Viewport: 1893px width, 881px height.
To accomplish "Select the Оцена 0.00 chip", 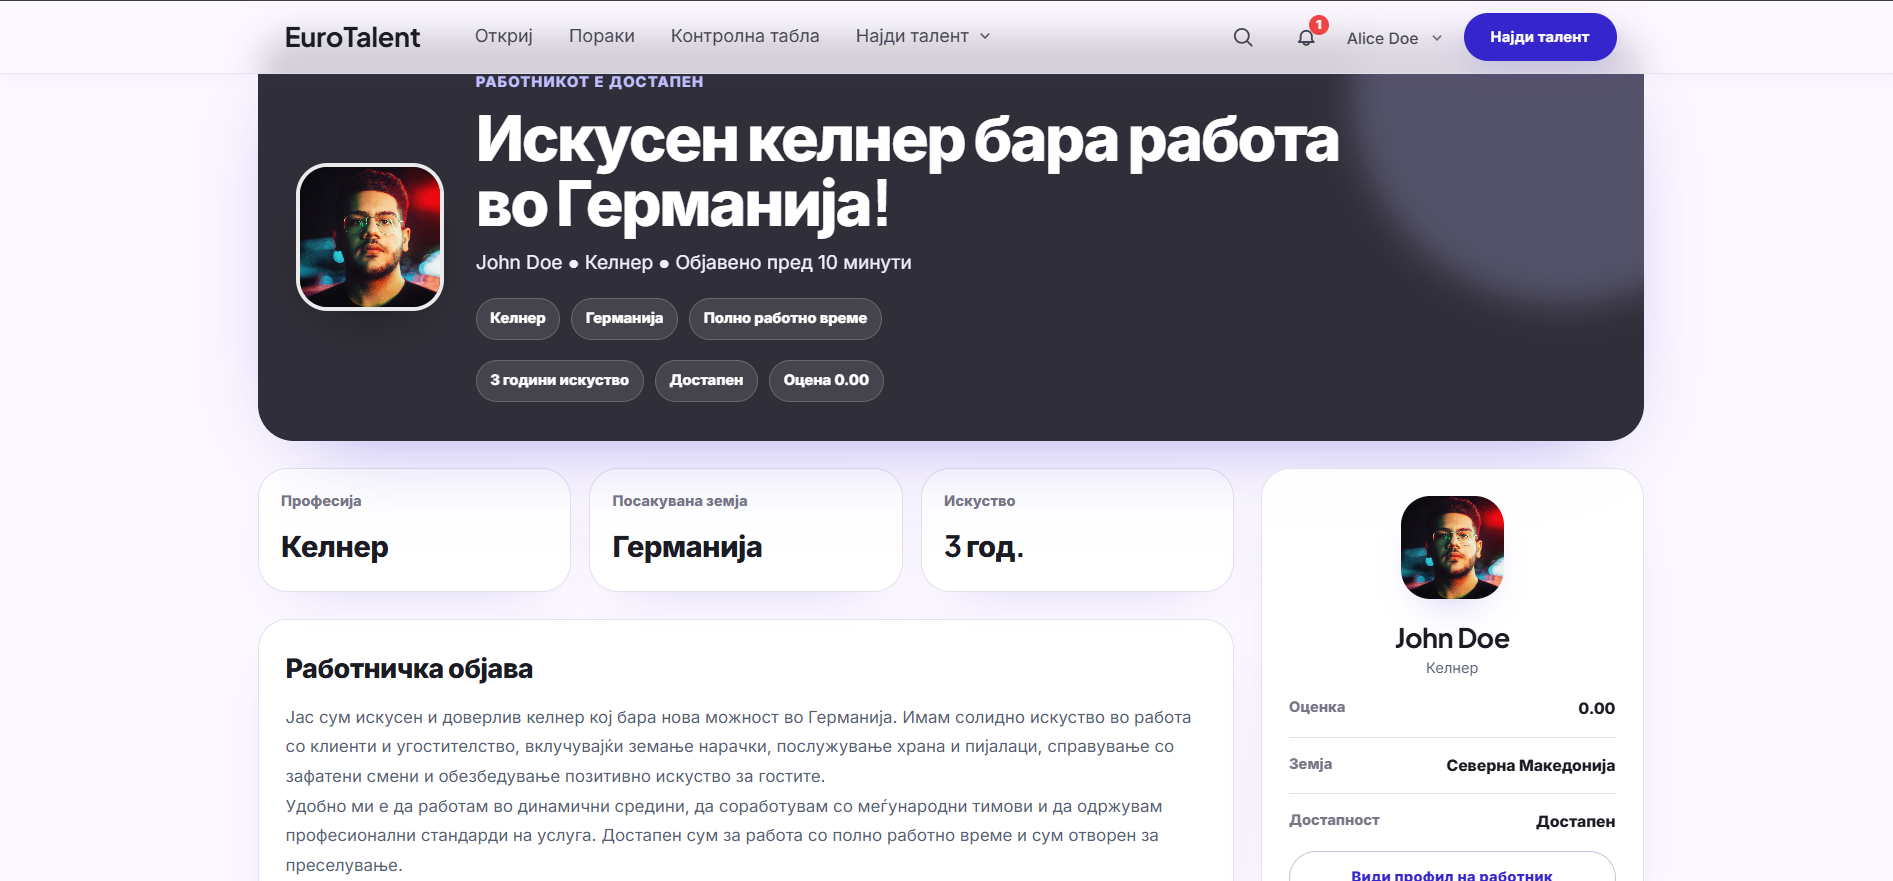I will (x=826, y=381).
